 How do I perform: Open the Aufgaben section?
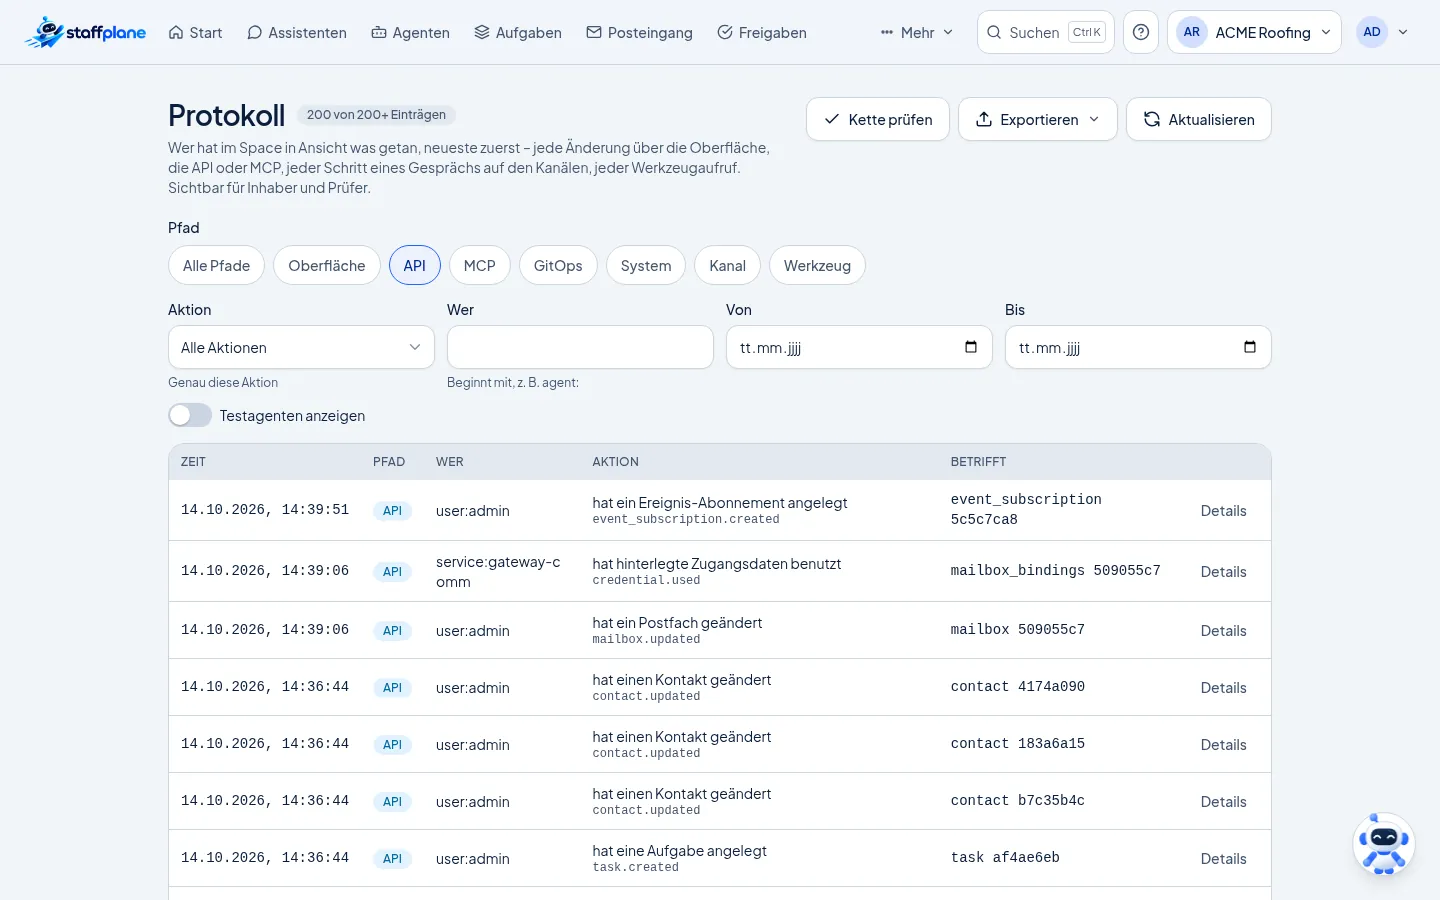coord(518,32)
